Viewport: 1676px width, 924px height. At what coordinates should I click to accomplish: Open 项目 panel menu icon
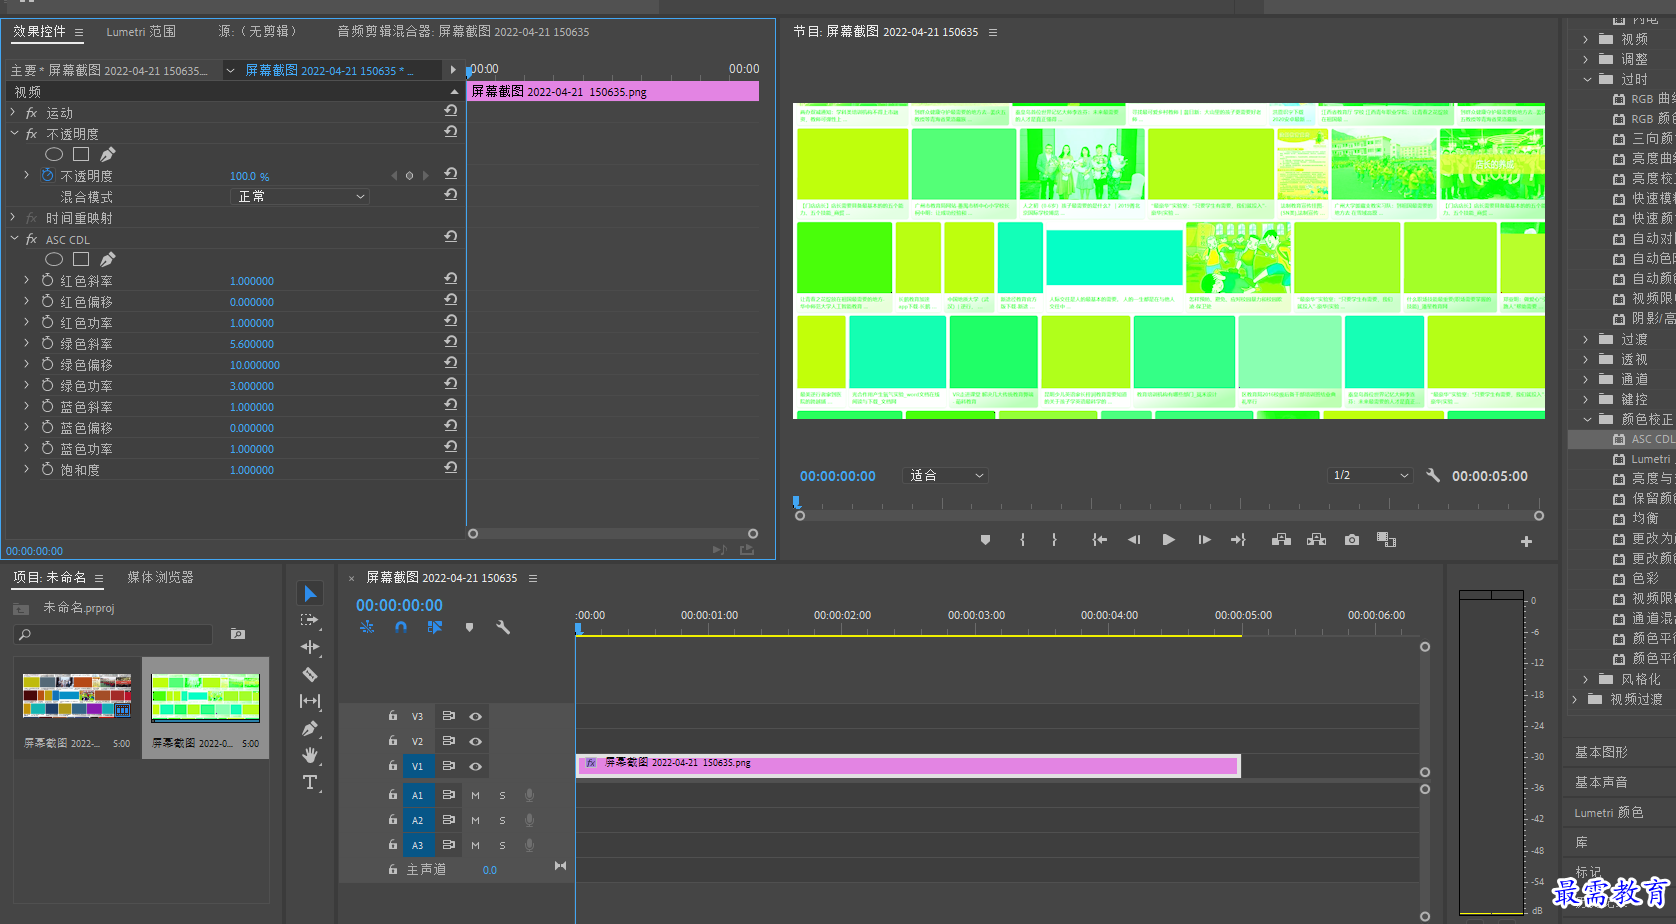(99, 578)
